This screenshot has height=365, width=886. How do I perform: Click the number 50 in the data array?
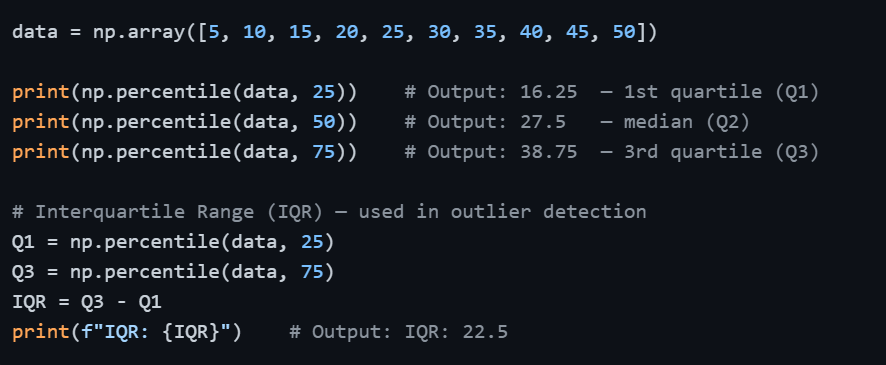[x=624, y=32]
